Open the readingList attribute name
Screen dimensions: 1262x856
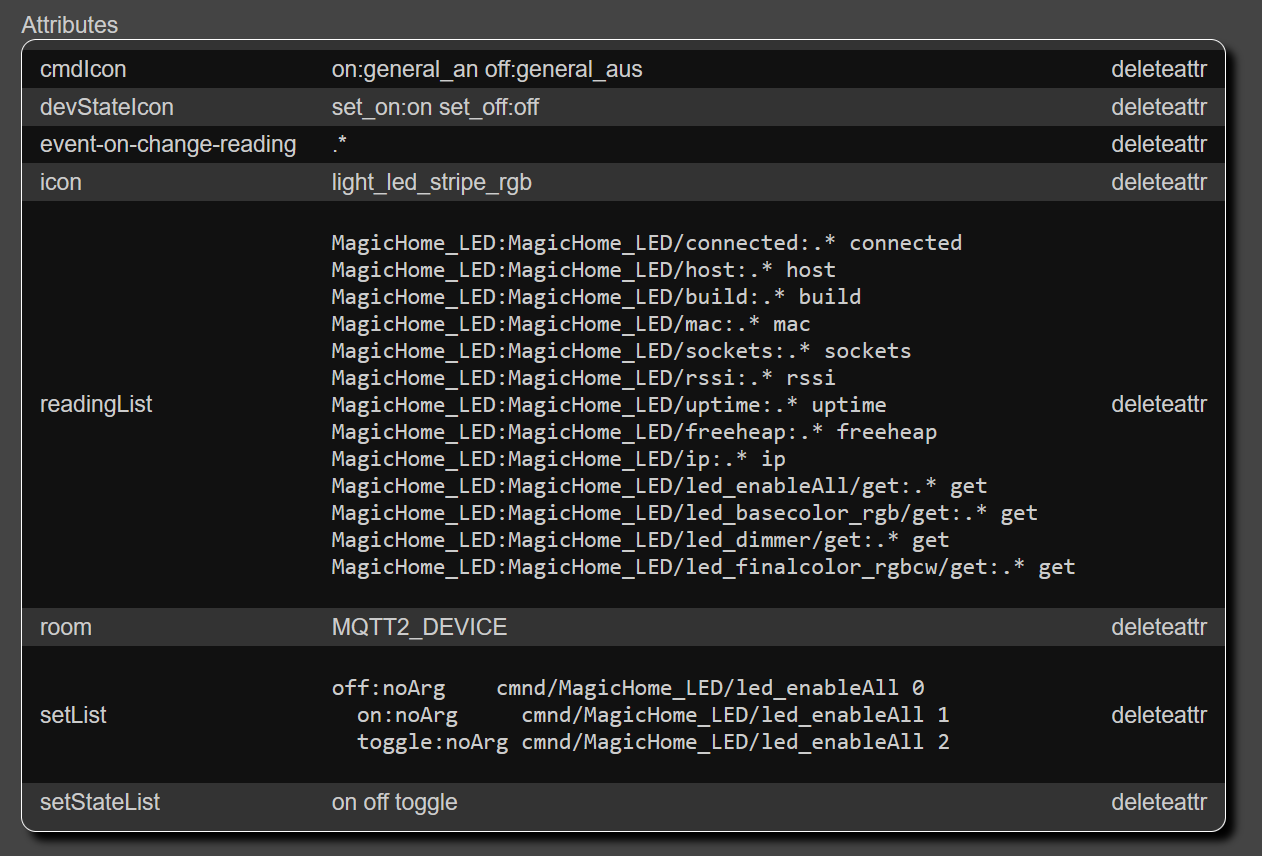[96, 405]
